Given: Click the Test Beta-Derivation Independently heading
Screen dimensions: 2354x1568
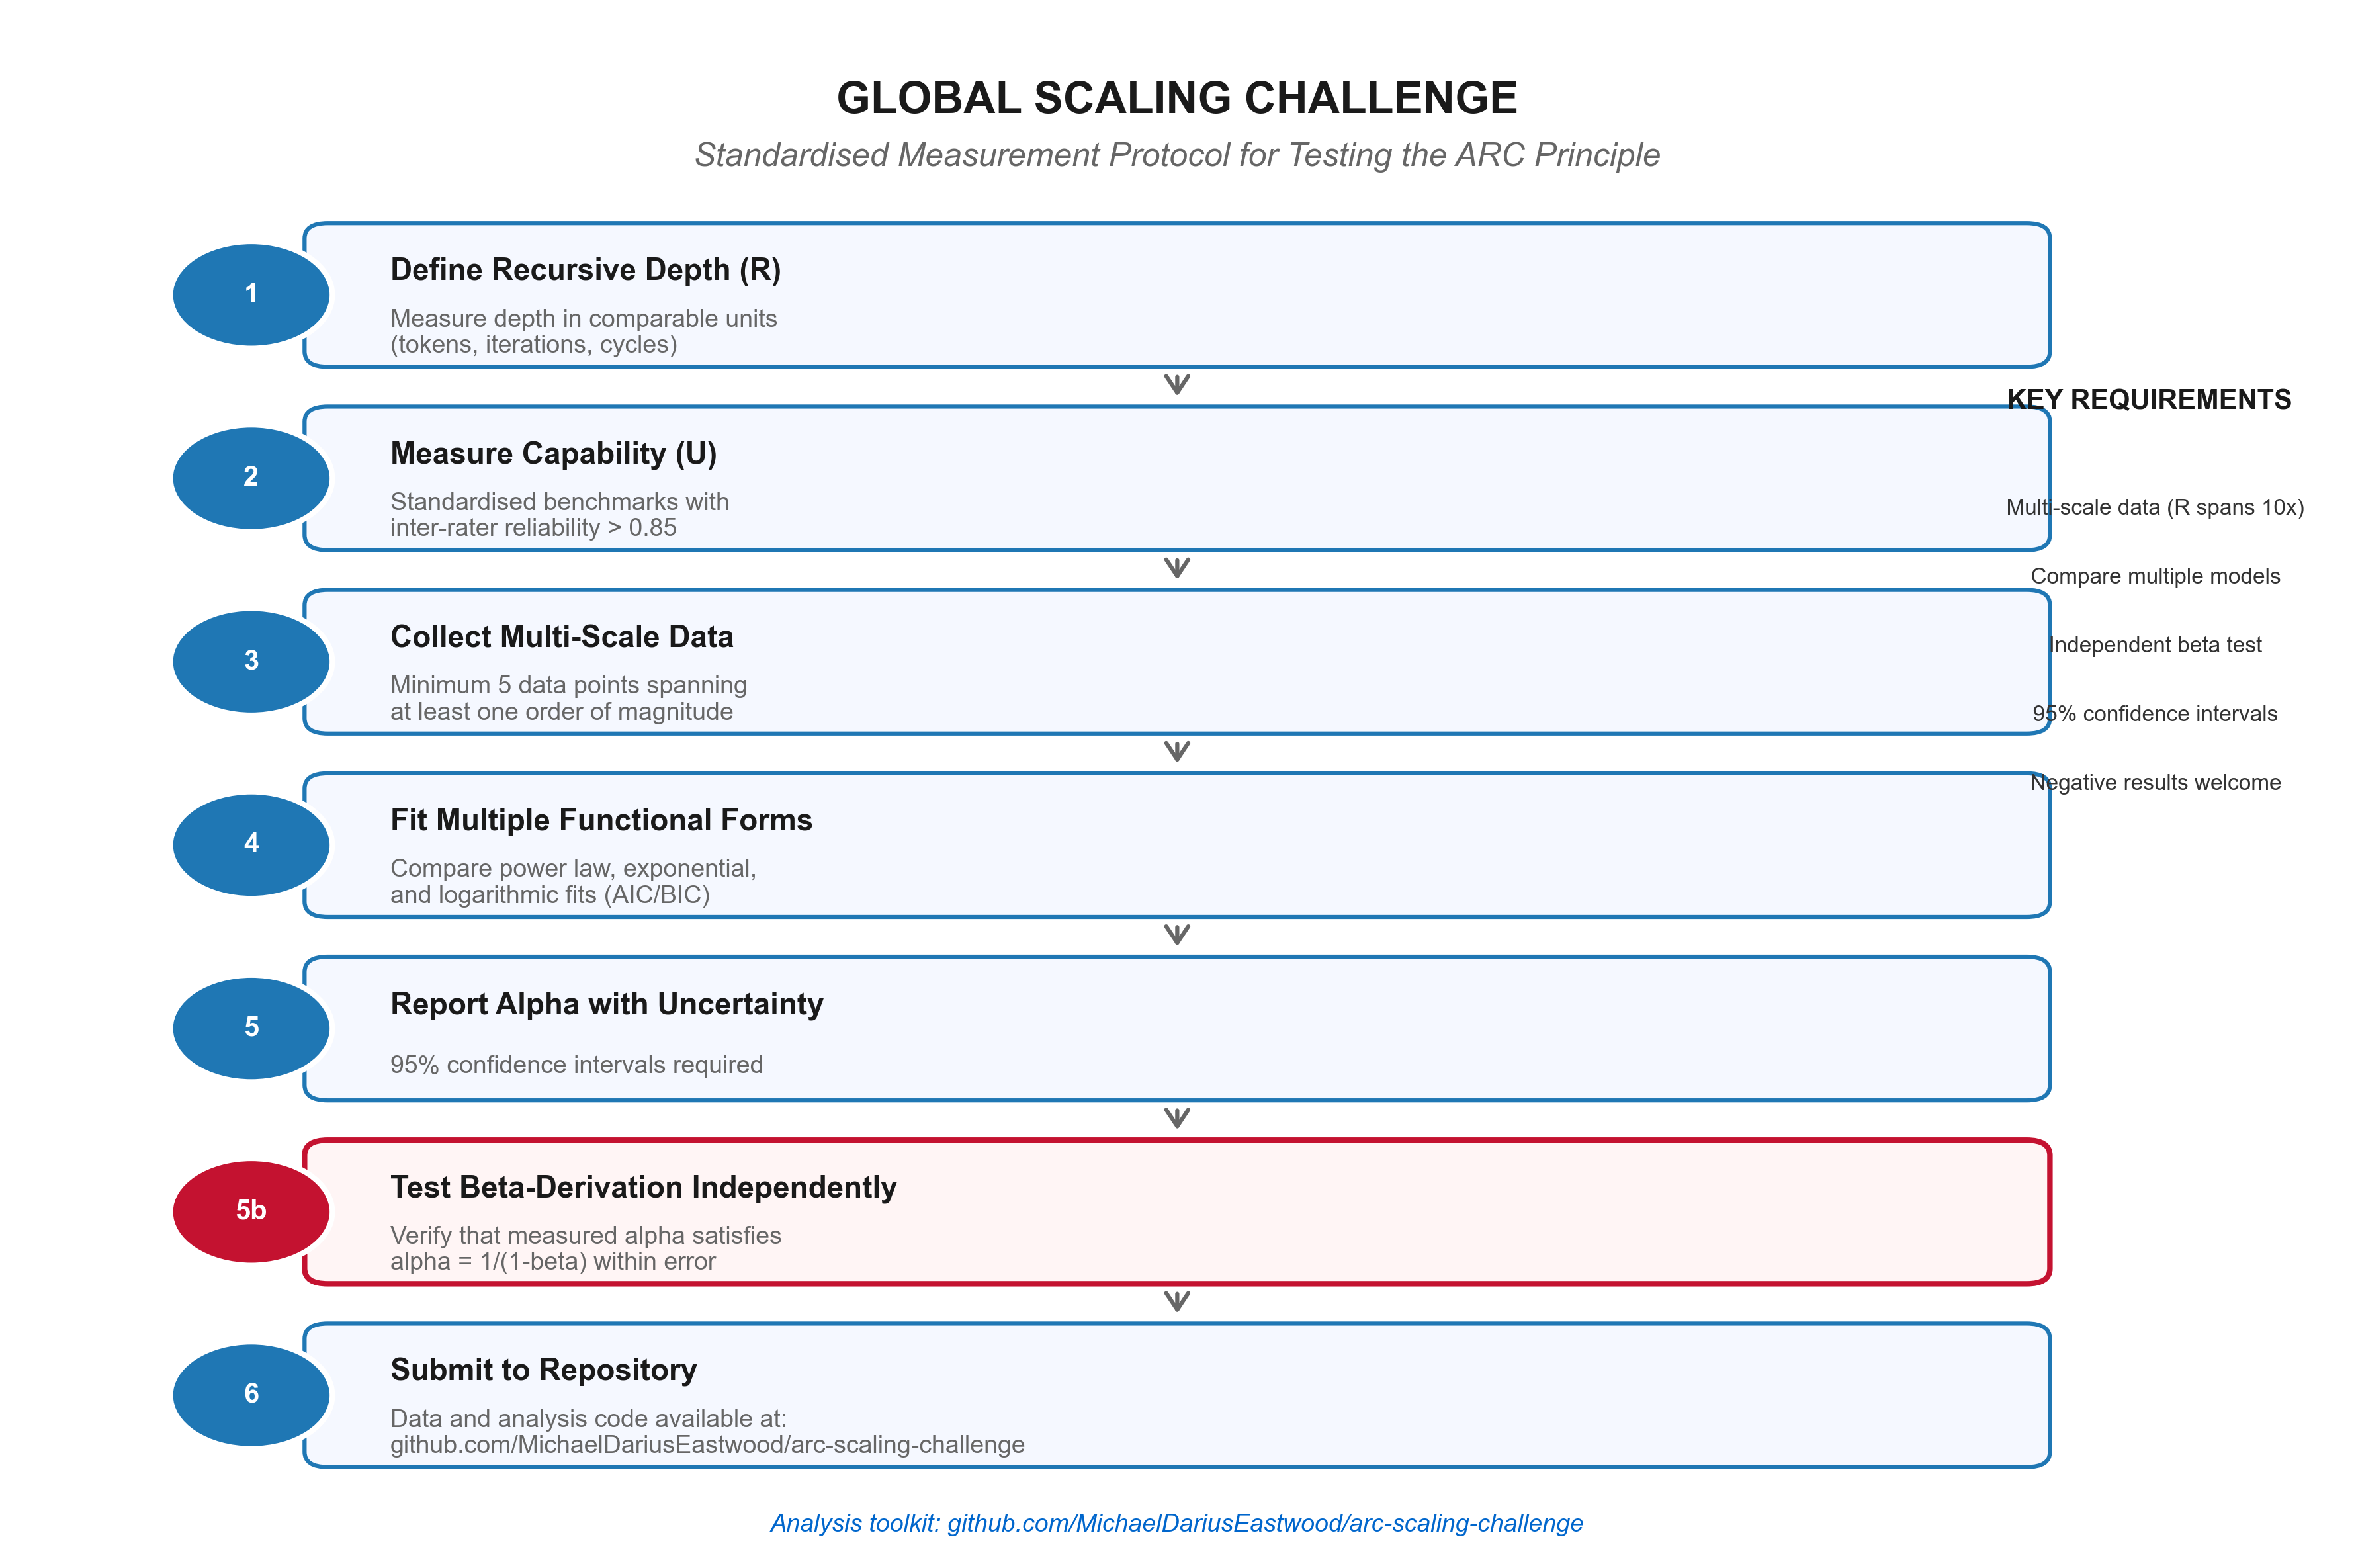Looking at the screenshot, I should tap(643, 1187).
